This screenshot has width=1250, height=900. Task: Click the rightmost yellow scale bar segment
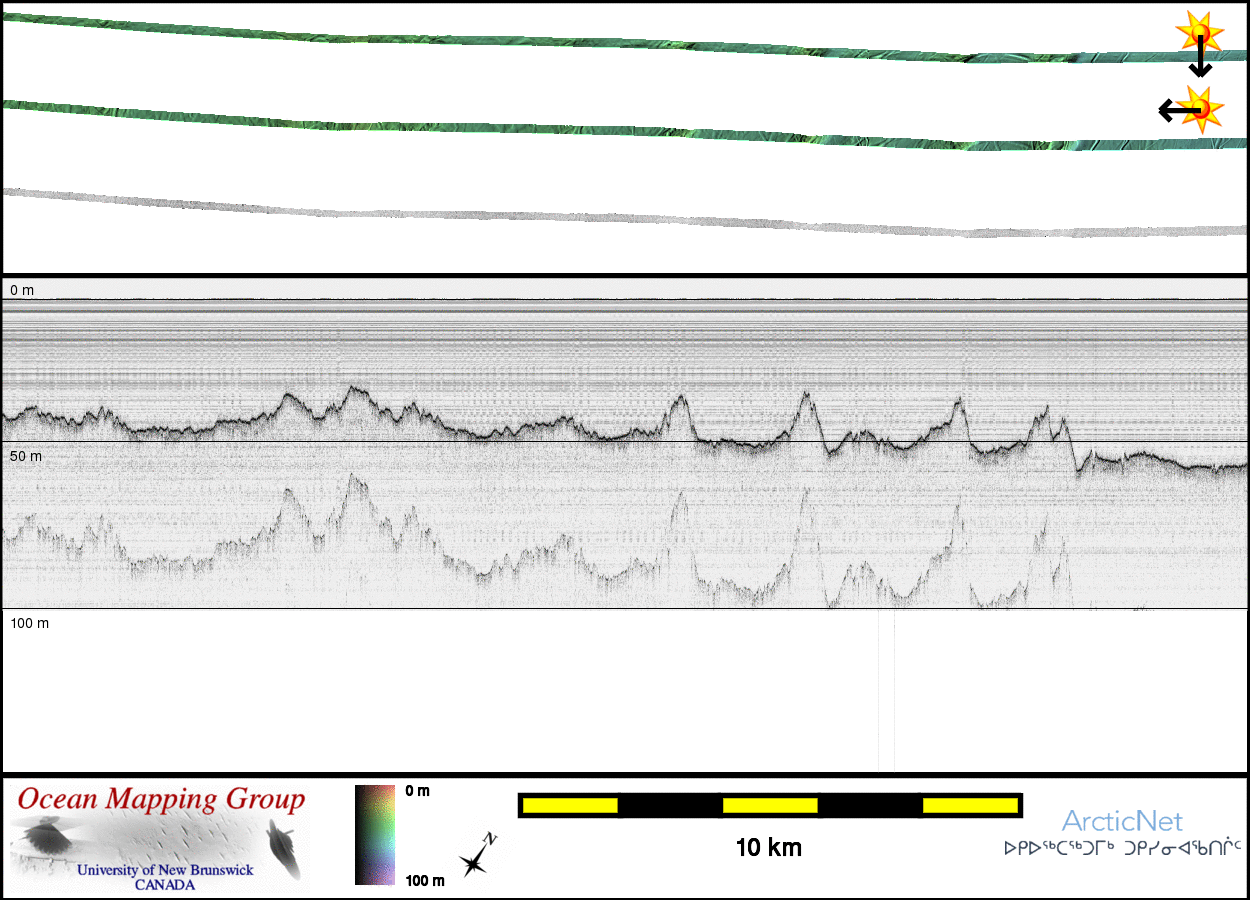pyautogui.click(x=969, y=805)
